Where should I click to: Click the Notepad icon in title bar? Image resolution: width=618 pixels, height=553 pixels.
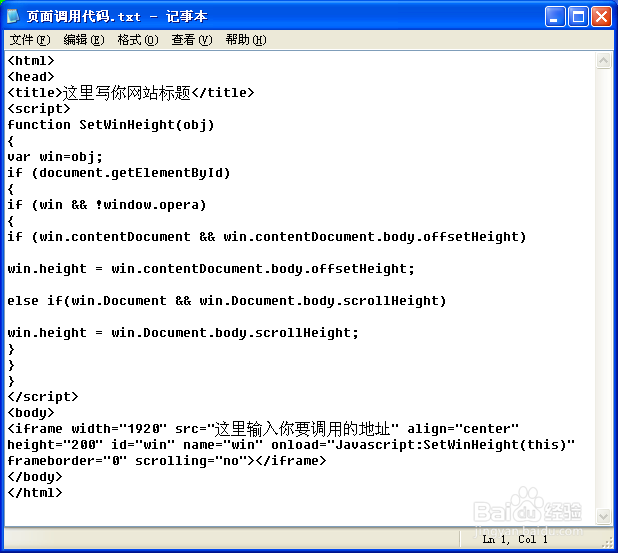pos(13,16)
